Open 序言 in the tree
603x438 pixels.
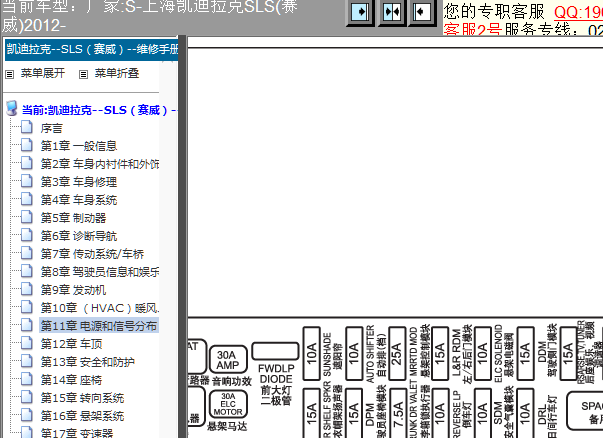[x=52, y=128]
